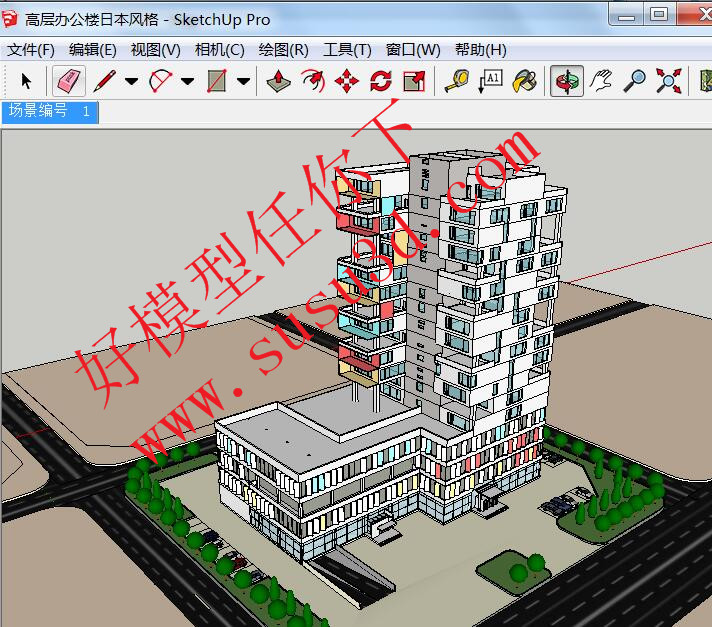The image size is (712, 627).
Task: Pick the Pencil line tool
Action: click(105, 81)
